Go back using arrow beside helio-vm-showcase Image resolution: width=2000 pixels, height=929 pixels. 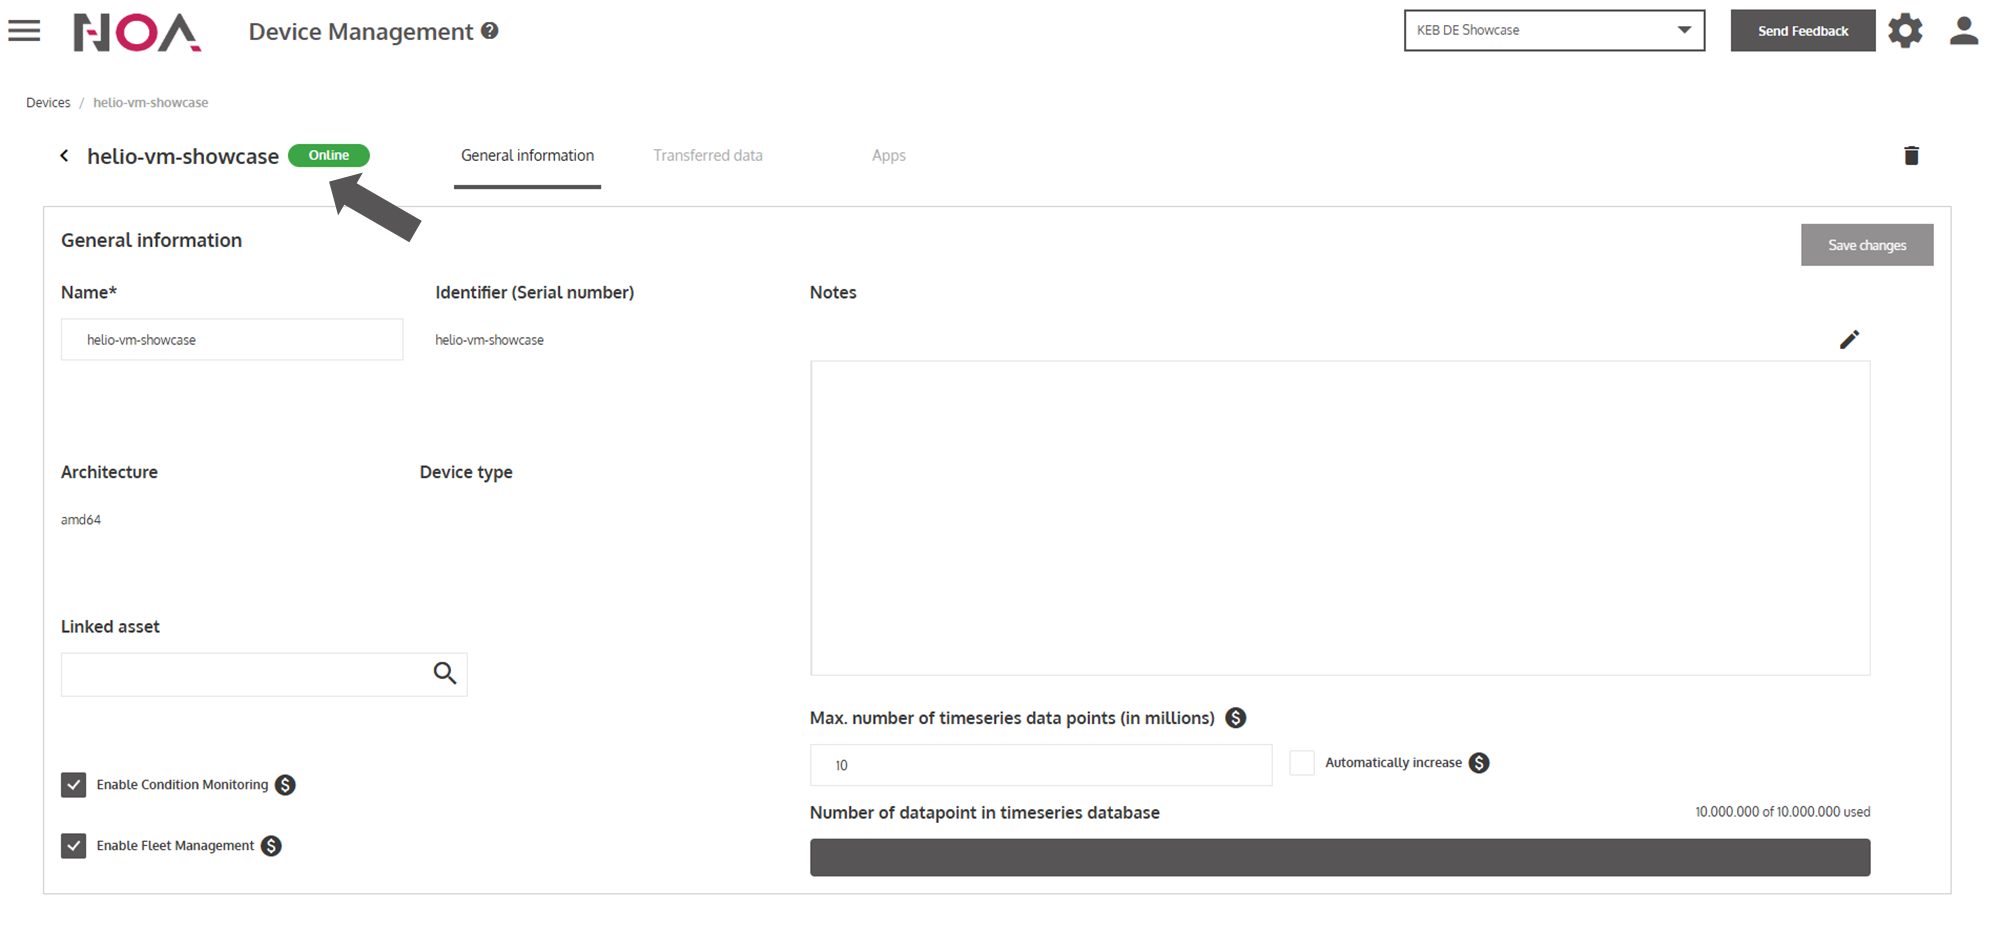click(x=64, y=156)
